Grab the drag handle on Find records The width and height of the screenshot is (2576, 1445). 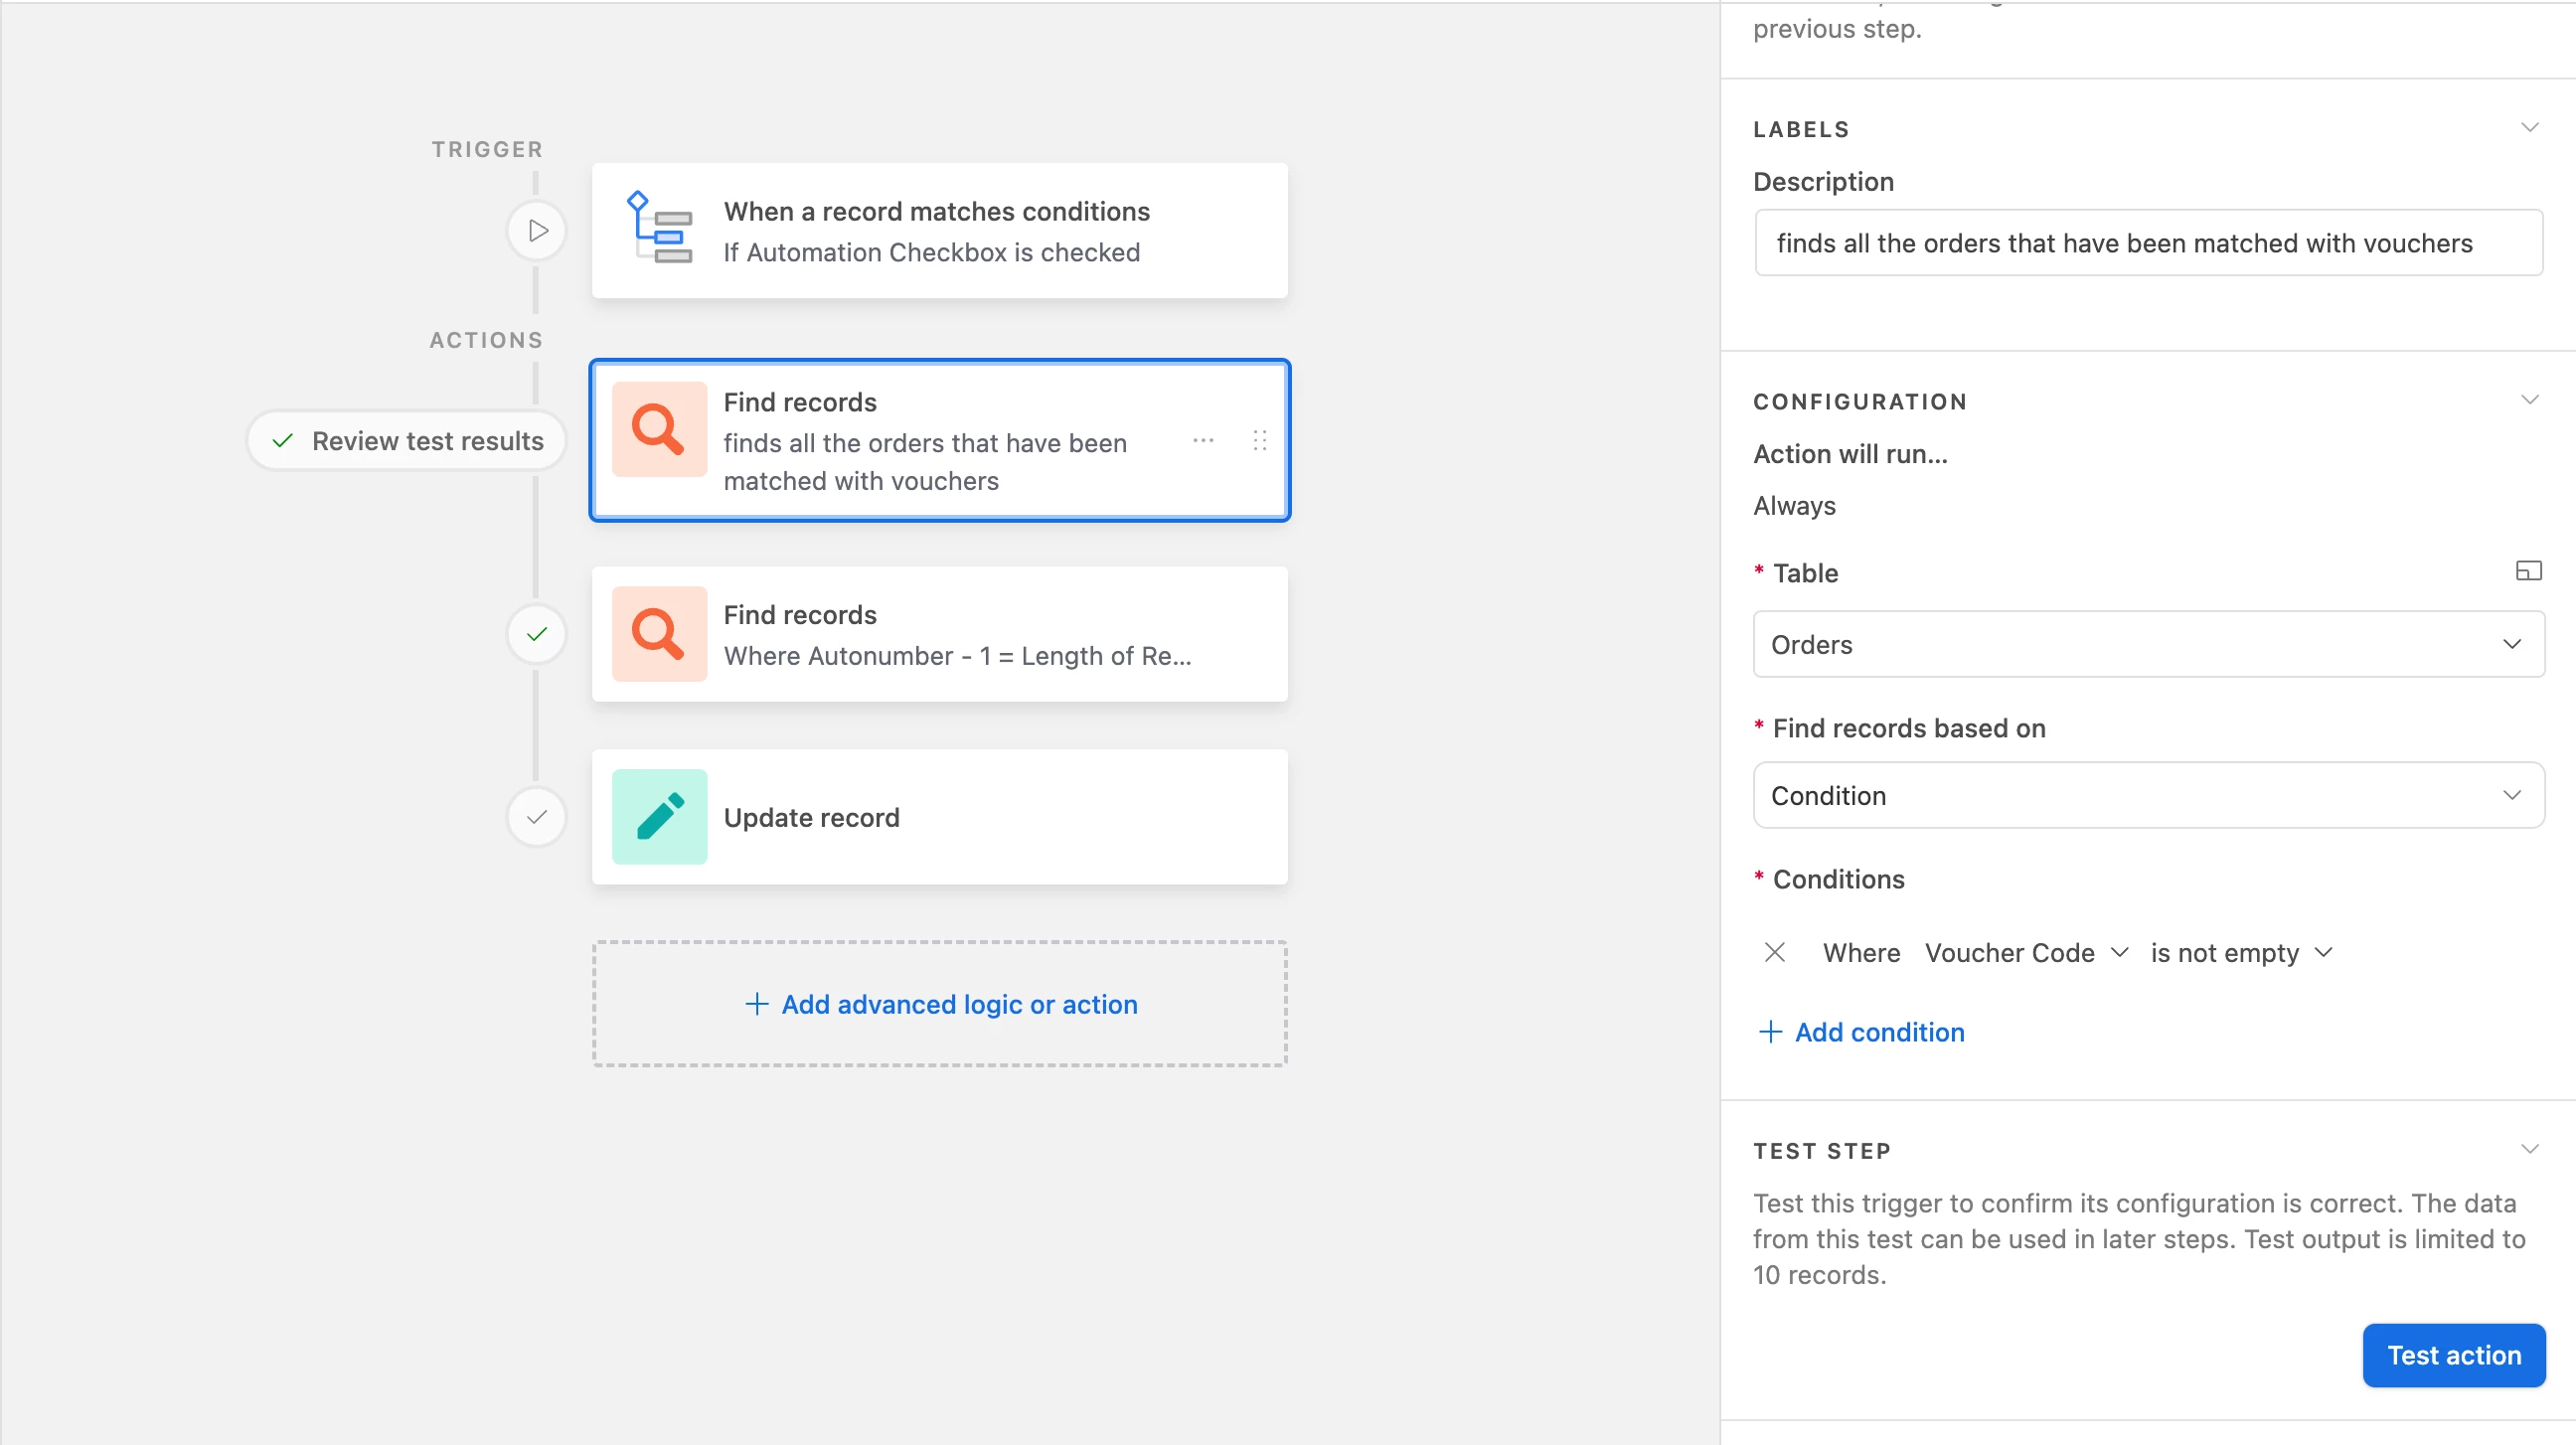click(x=1260, y=440)
